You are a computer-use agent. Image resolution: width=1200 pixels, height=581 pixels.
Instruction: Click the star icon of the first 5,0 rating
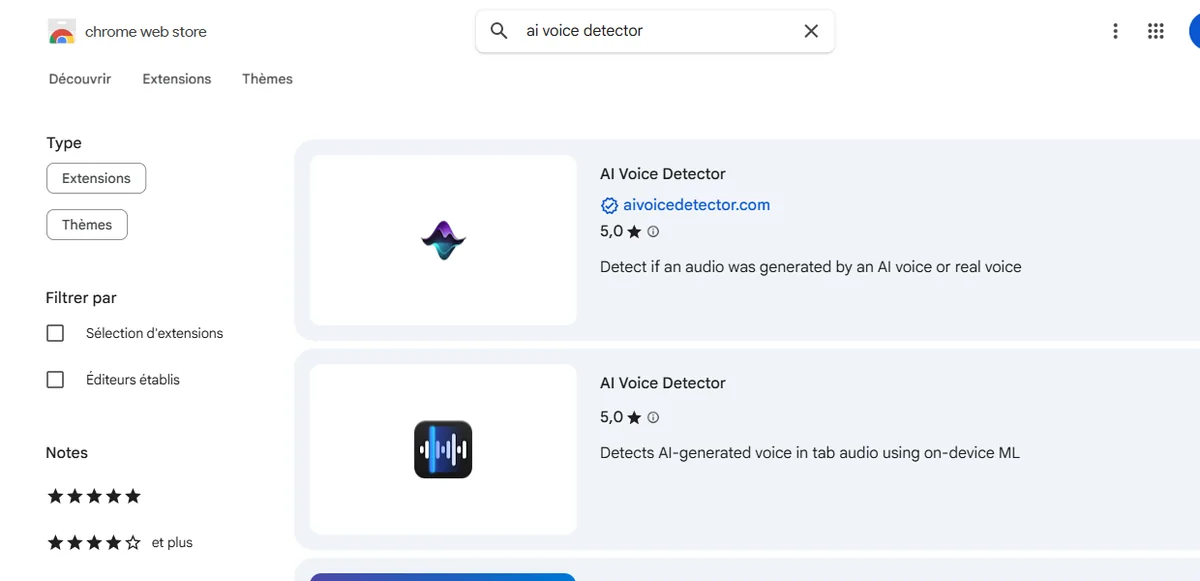(634, 231)
